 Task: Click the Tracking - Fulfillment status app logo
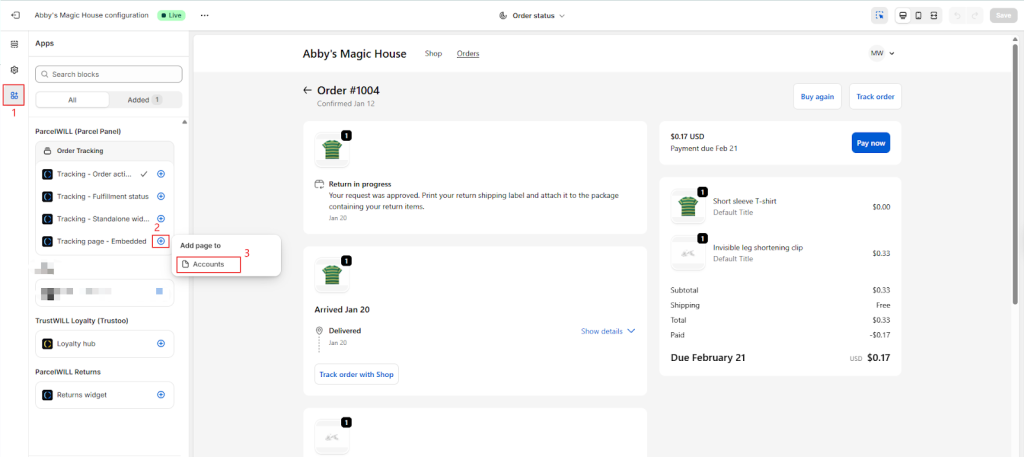[47, 197]
